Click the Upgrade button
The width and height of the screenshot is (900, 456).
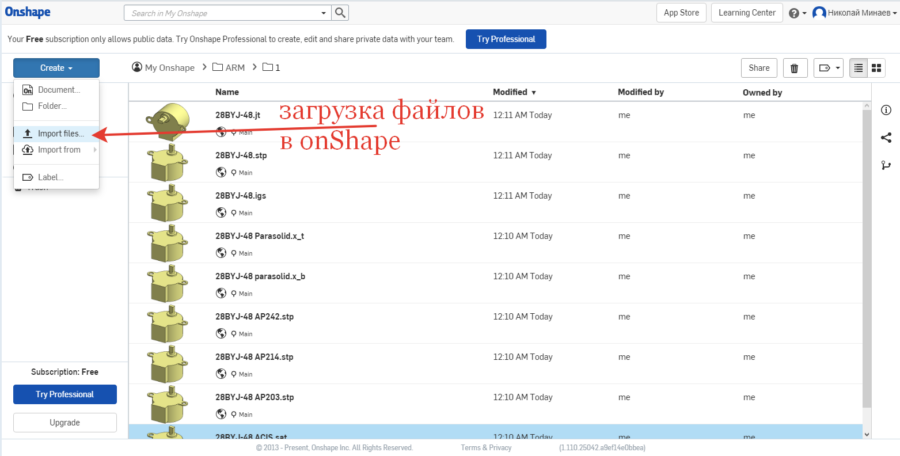[65, 423]
